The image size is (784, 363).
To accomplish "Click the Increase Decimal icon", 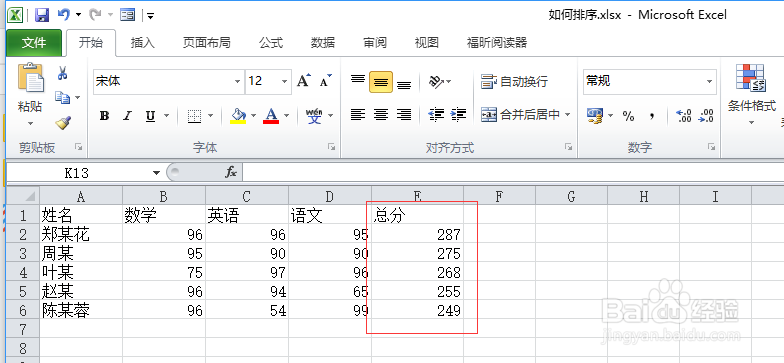I will pos(684,116).
